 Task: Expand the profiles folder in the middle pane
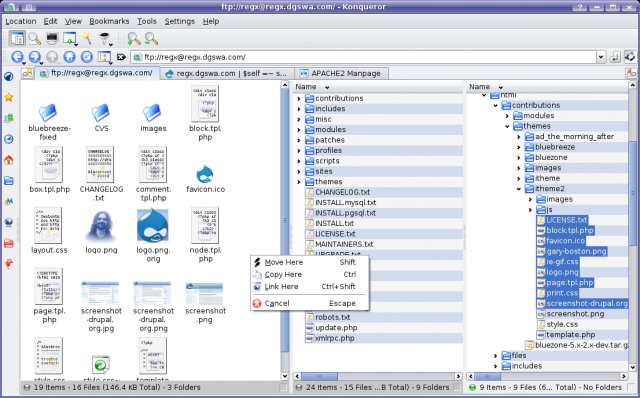click(x=299, y=151)
